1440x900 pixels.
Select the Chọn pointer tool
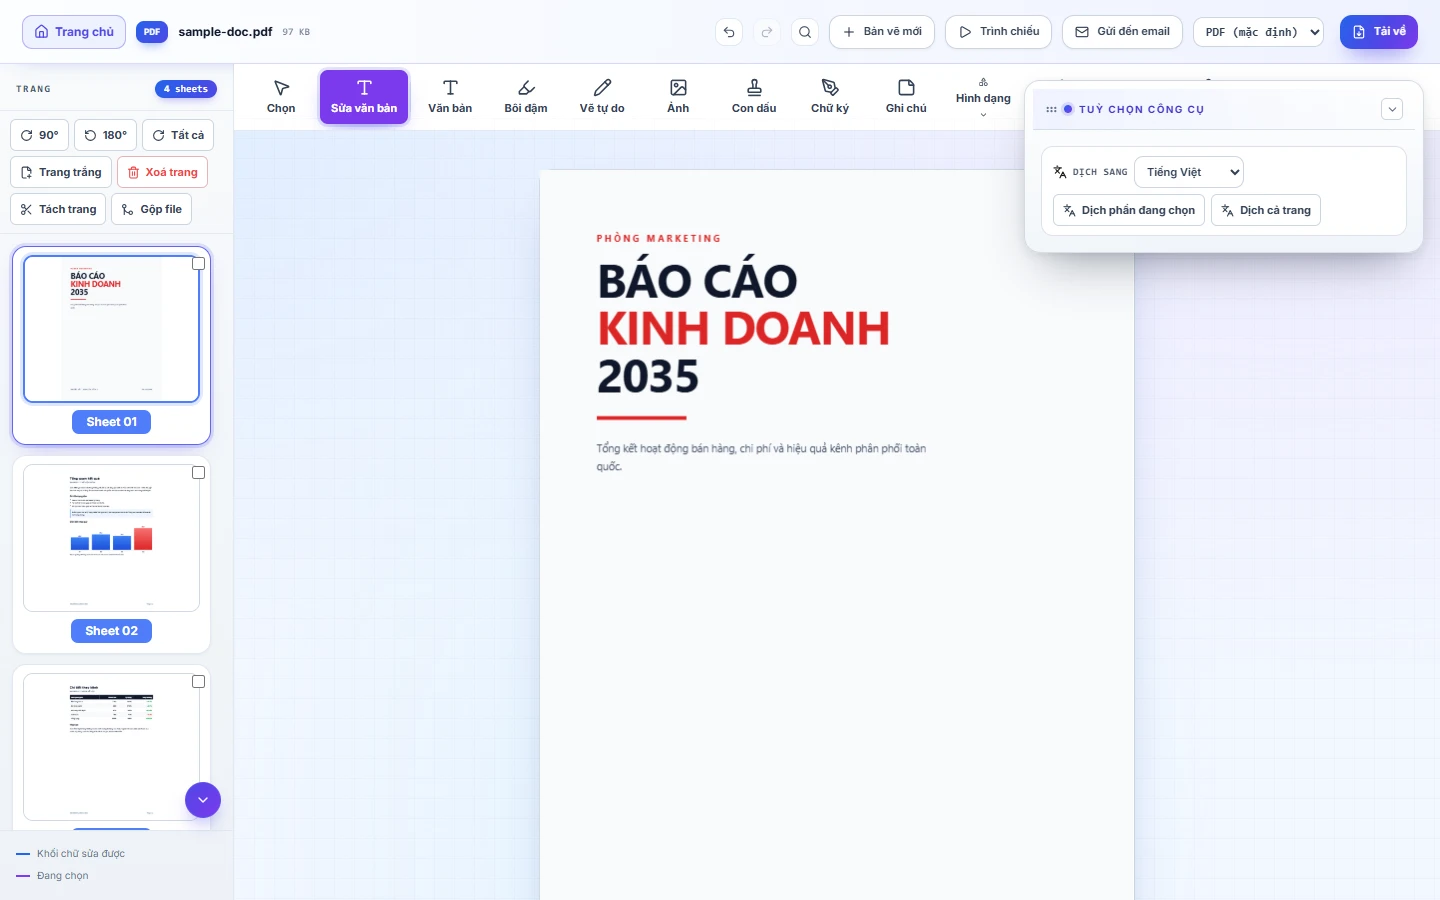click(281, 97)
